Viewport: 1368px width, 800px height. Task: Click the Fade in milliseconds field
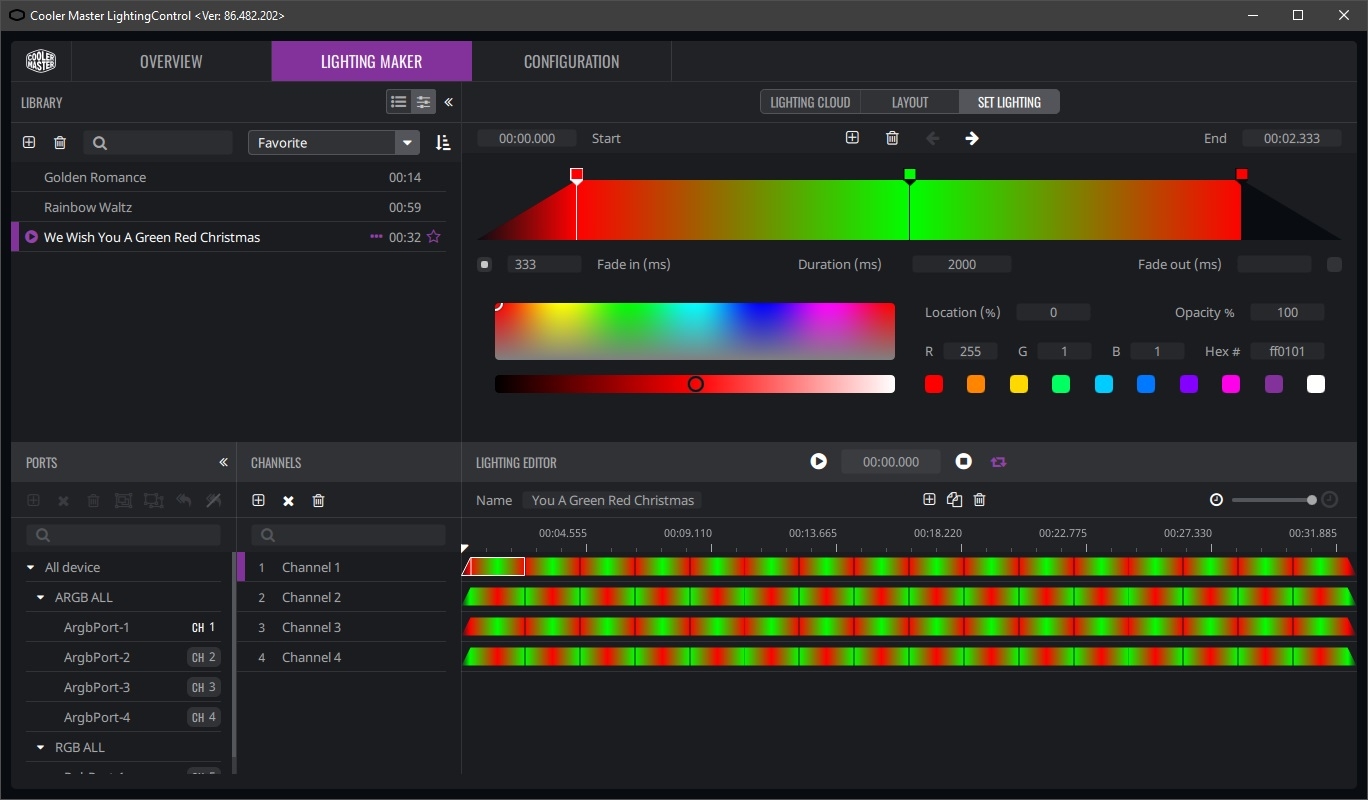(x=544, y=264)
